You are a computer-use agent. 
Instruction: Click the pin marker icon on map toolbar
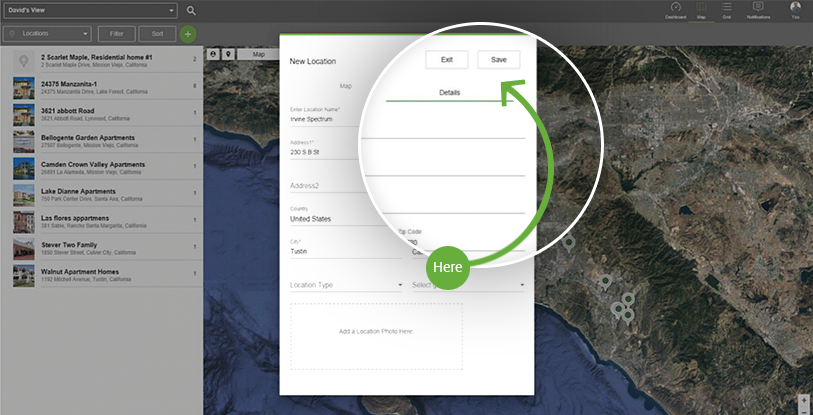[x=228, y=54]
